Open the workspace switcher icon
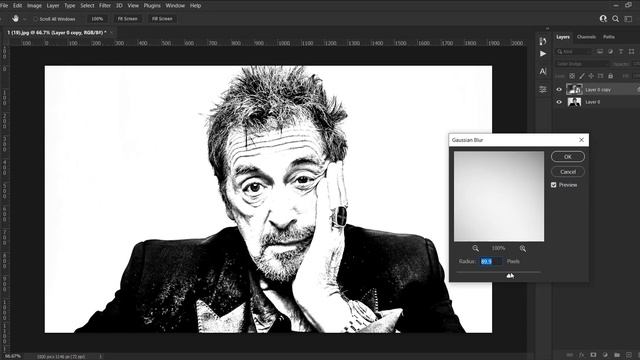640x360 pixels. [x=628, y=19]
